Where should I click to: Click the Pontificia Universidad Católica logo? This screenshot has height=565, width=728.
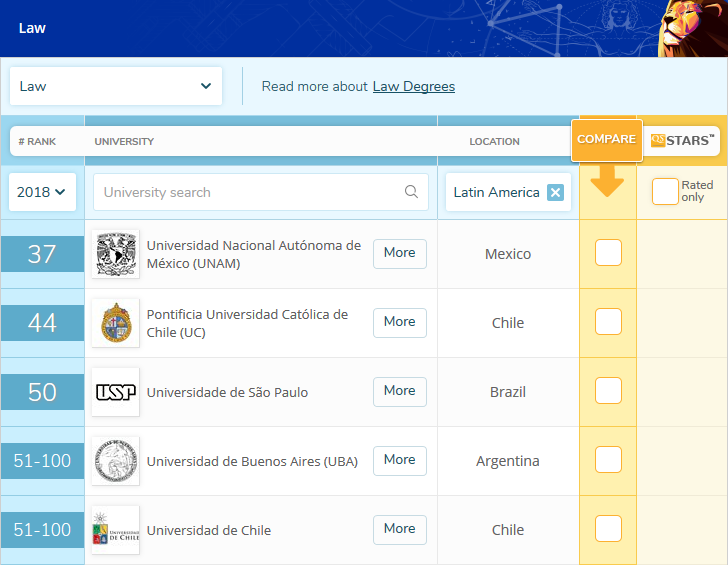coord(116,323)
